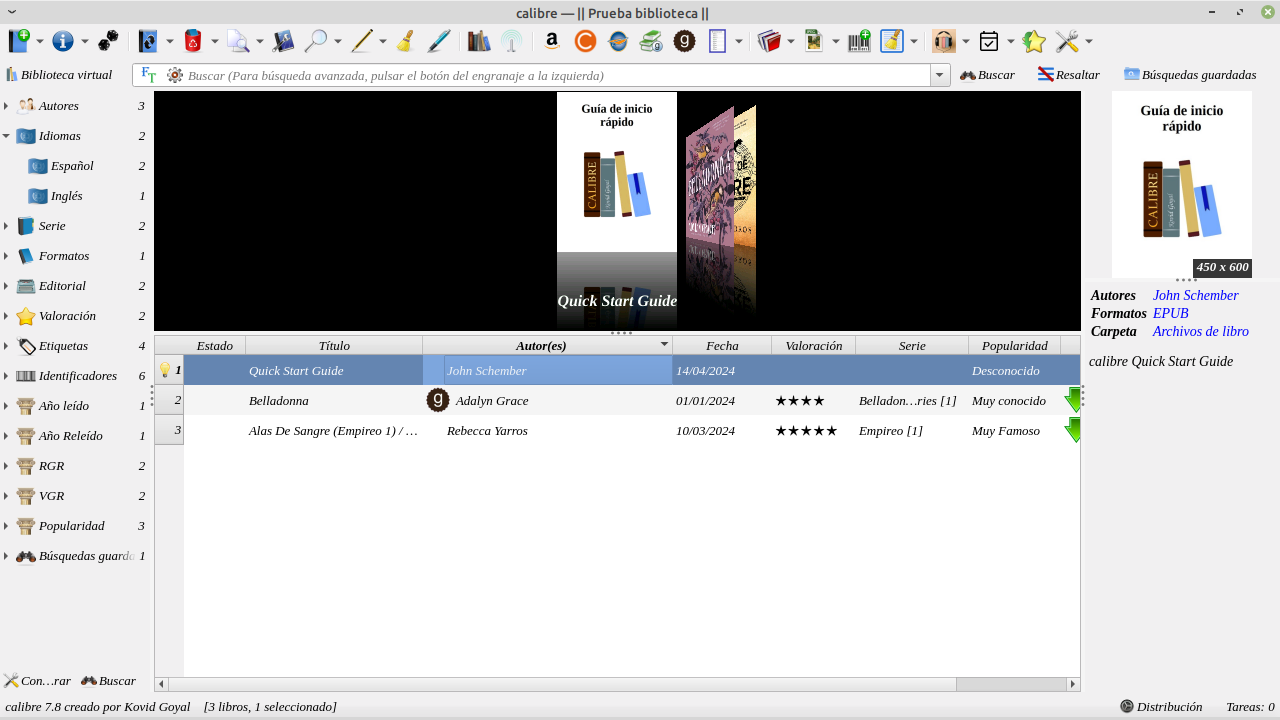This screenshot has width=1280, height=720.
Task: Sort by the Autor(es) column header
Action: coord(548,346)
